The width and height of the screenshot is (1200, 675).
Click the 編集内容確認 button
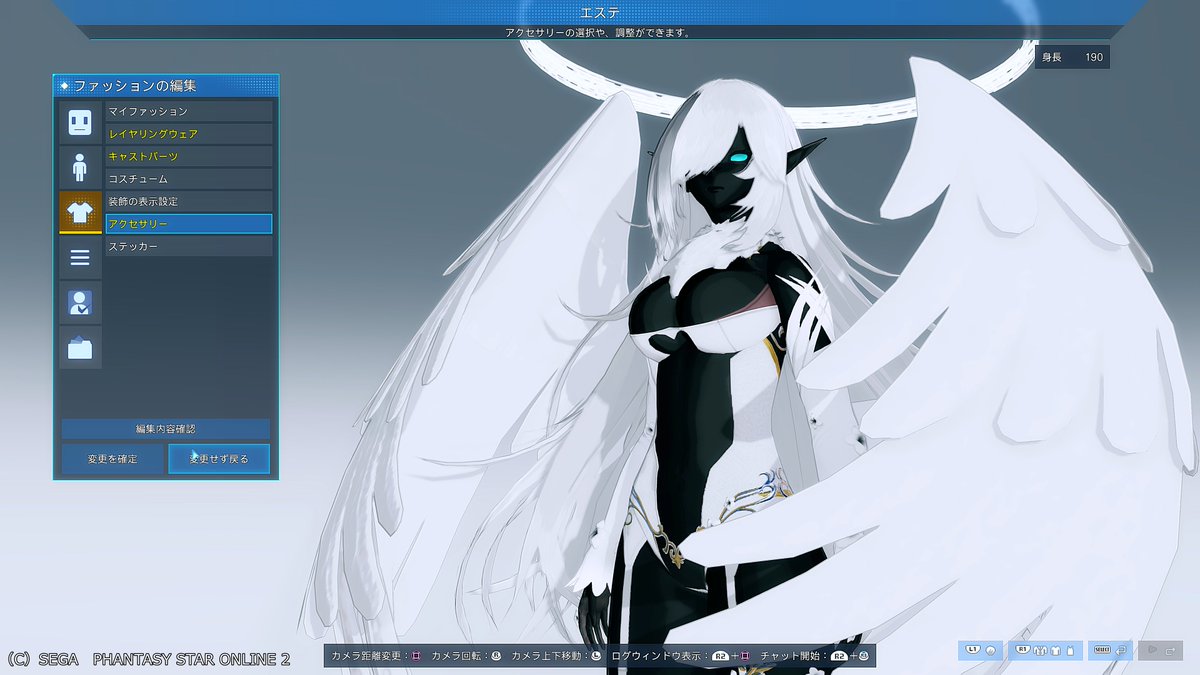pos(166,428)
